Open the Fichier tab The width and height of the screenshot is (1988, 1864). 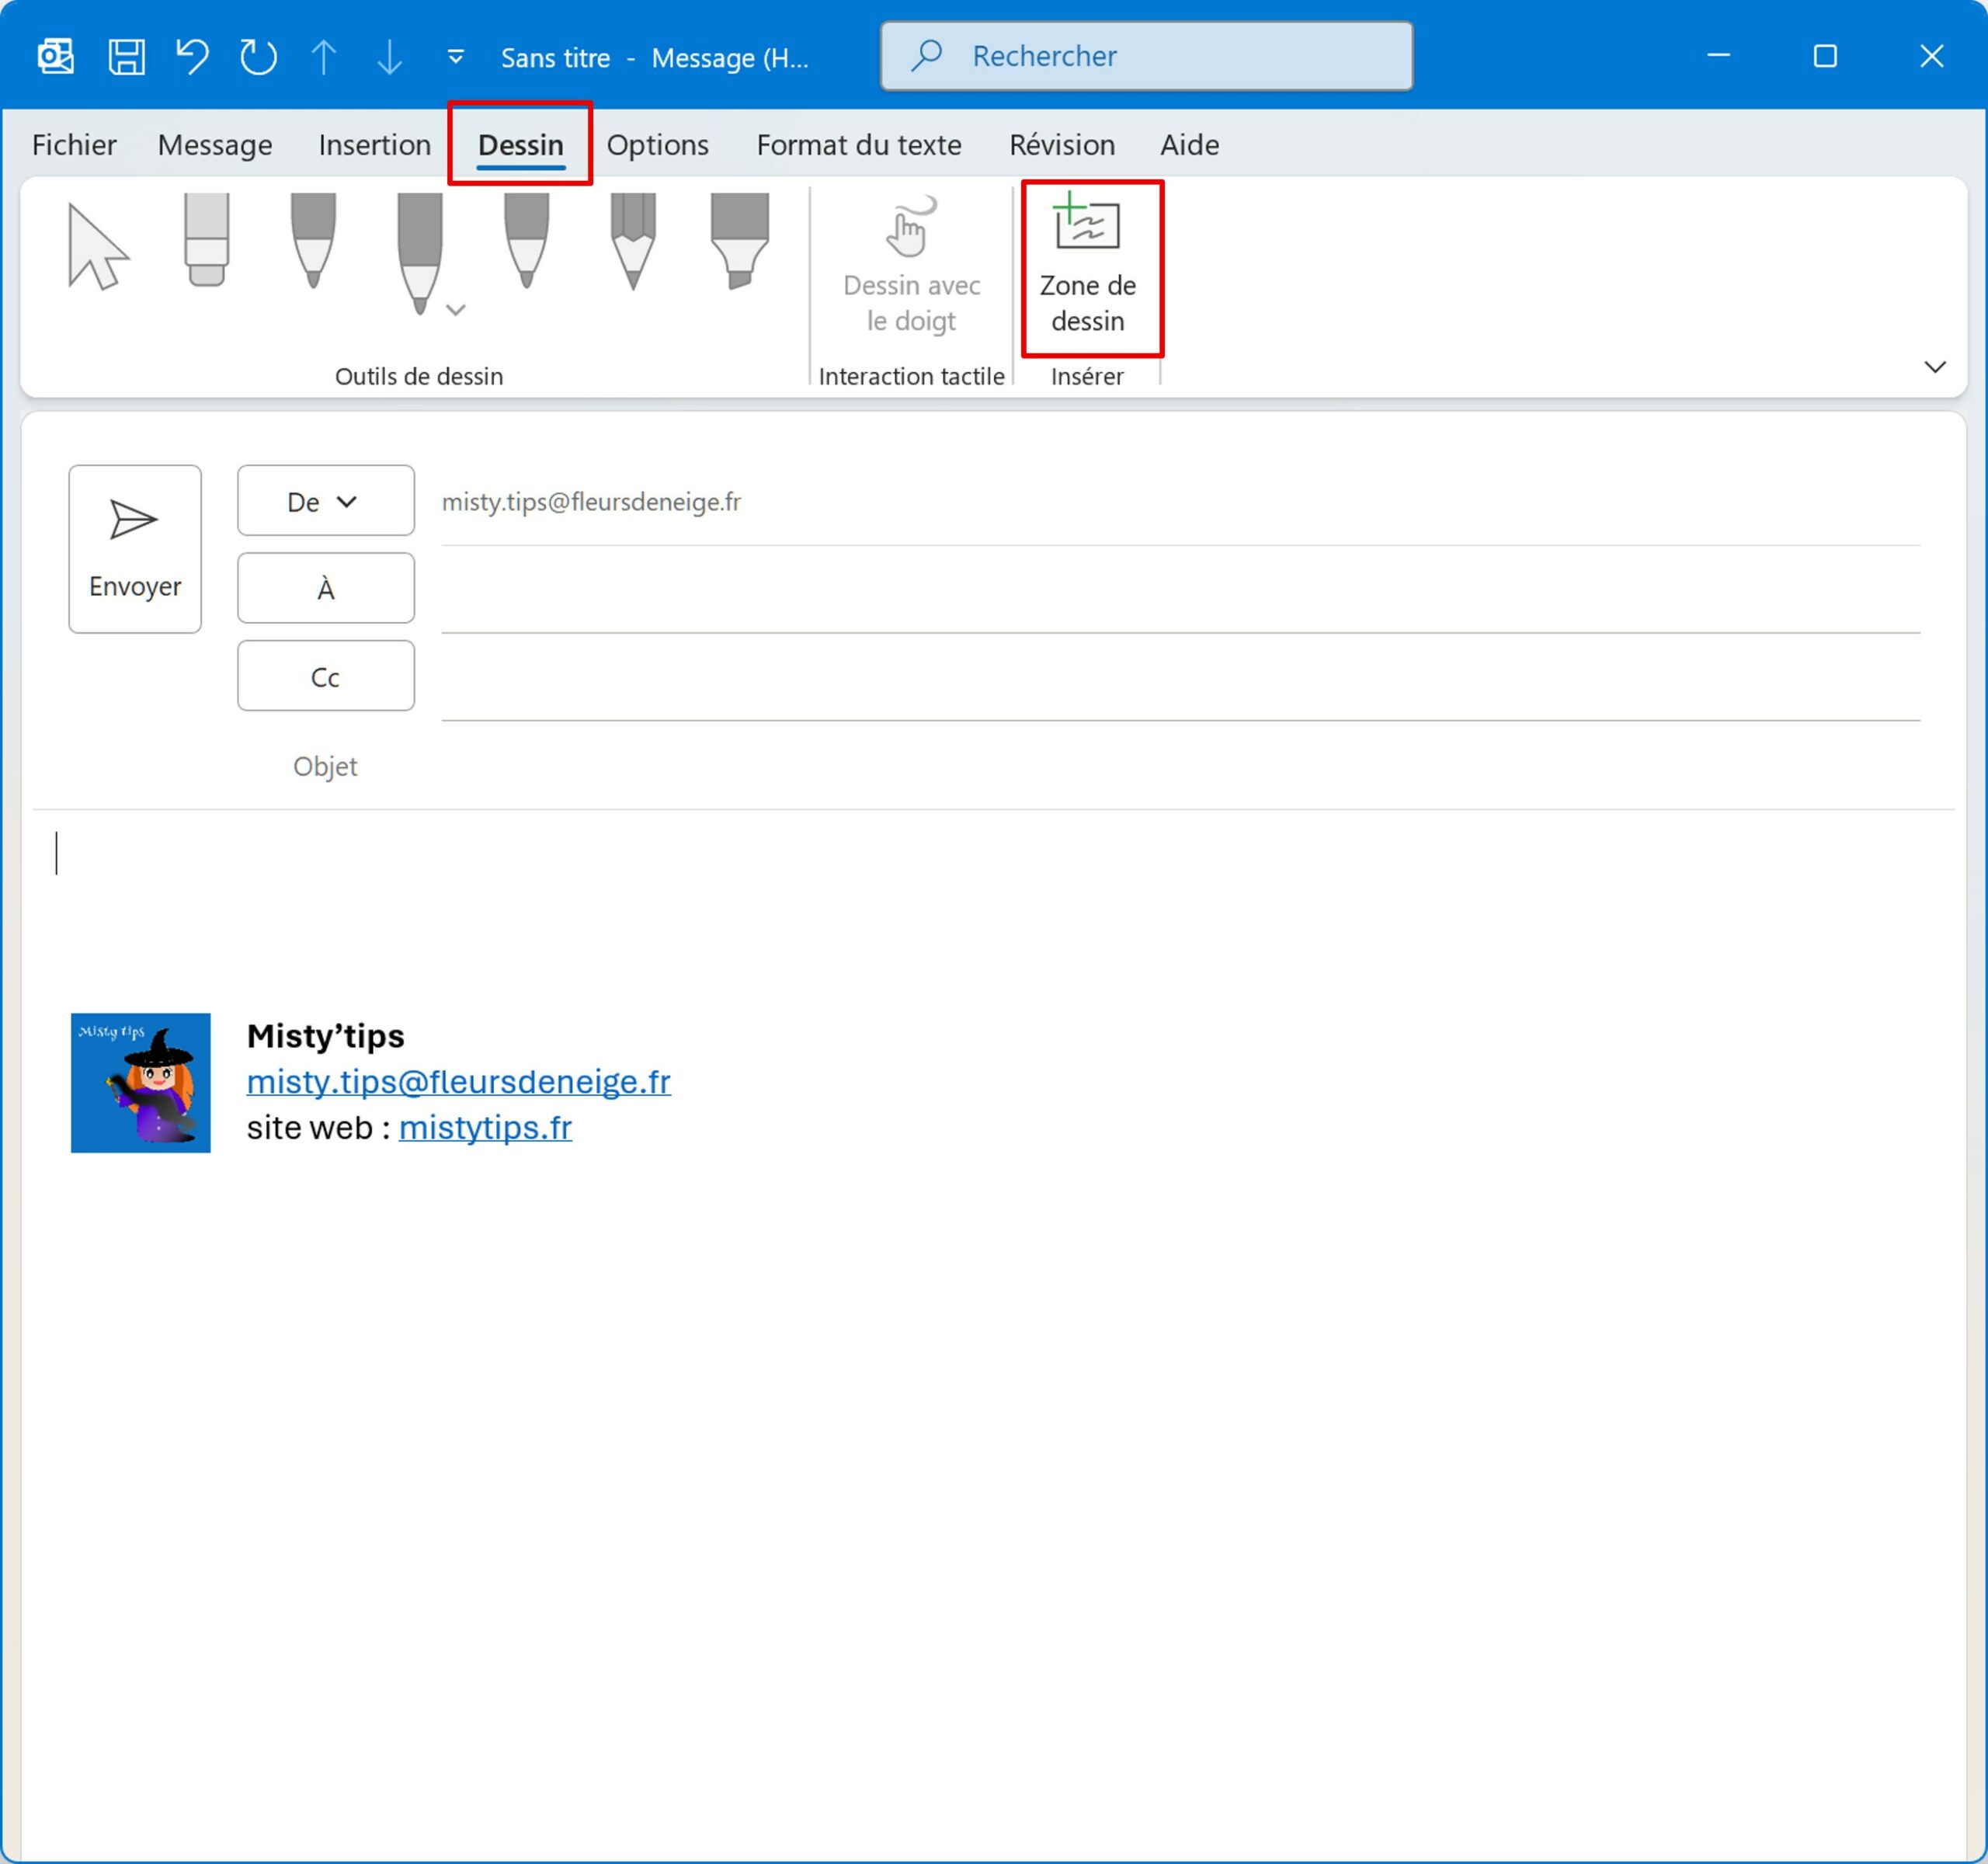[74, 145]
